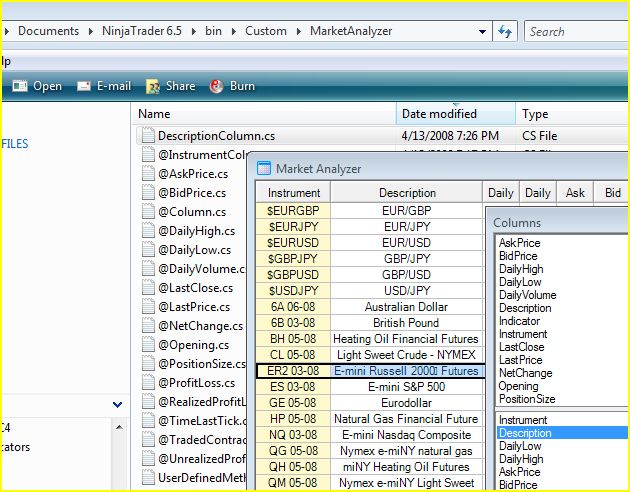Sort files by the Name column header

264,114
